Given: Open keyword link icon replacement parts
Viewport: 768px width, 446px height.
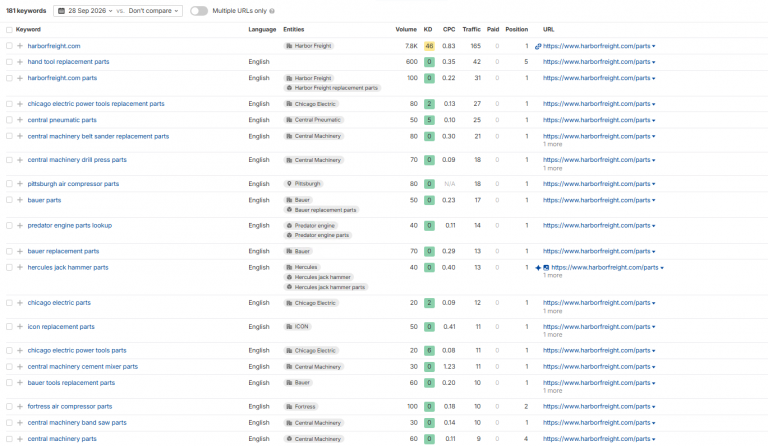Looking at the screenshot, I should [61, 327].
